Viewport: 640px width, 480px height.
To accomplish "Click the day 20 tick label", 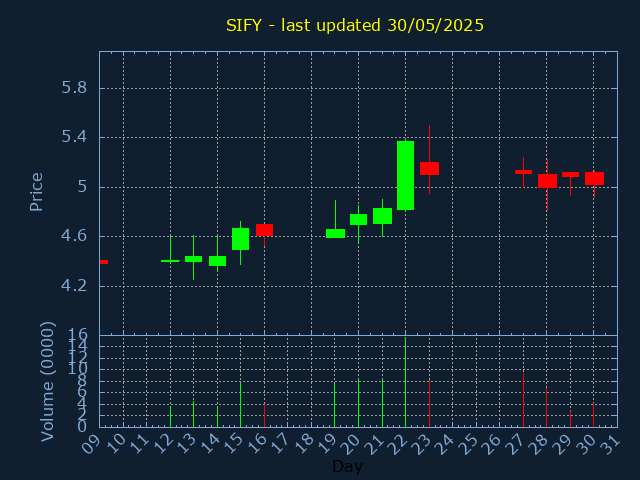I will (351, 444).
